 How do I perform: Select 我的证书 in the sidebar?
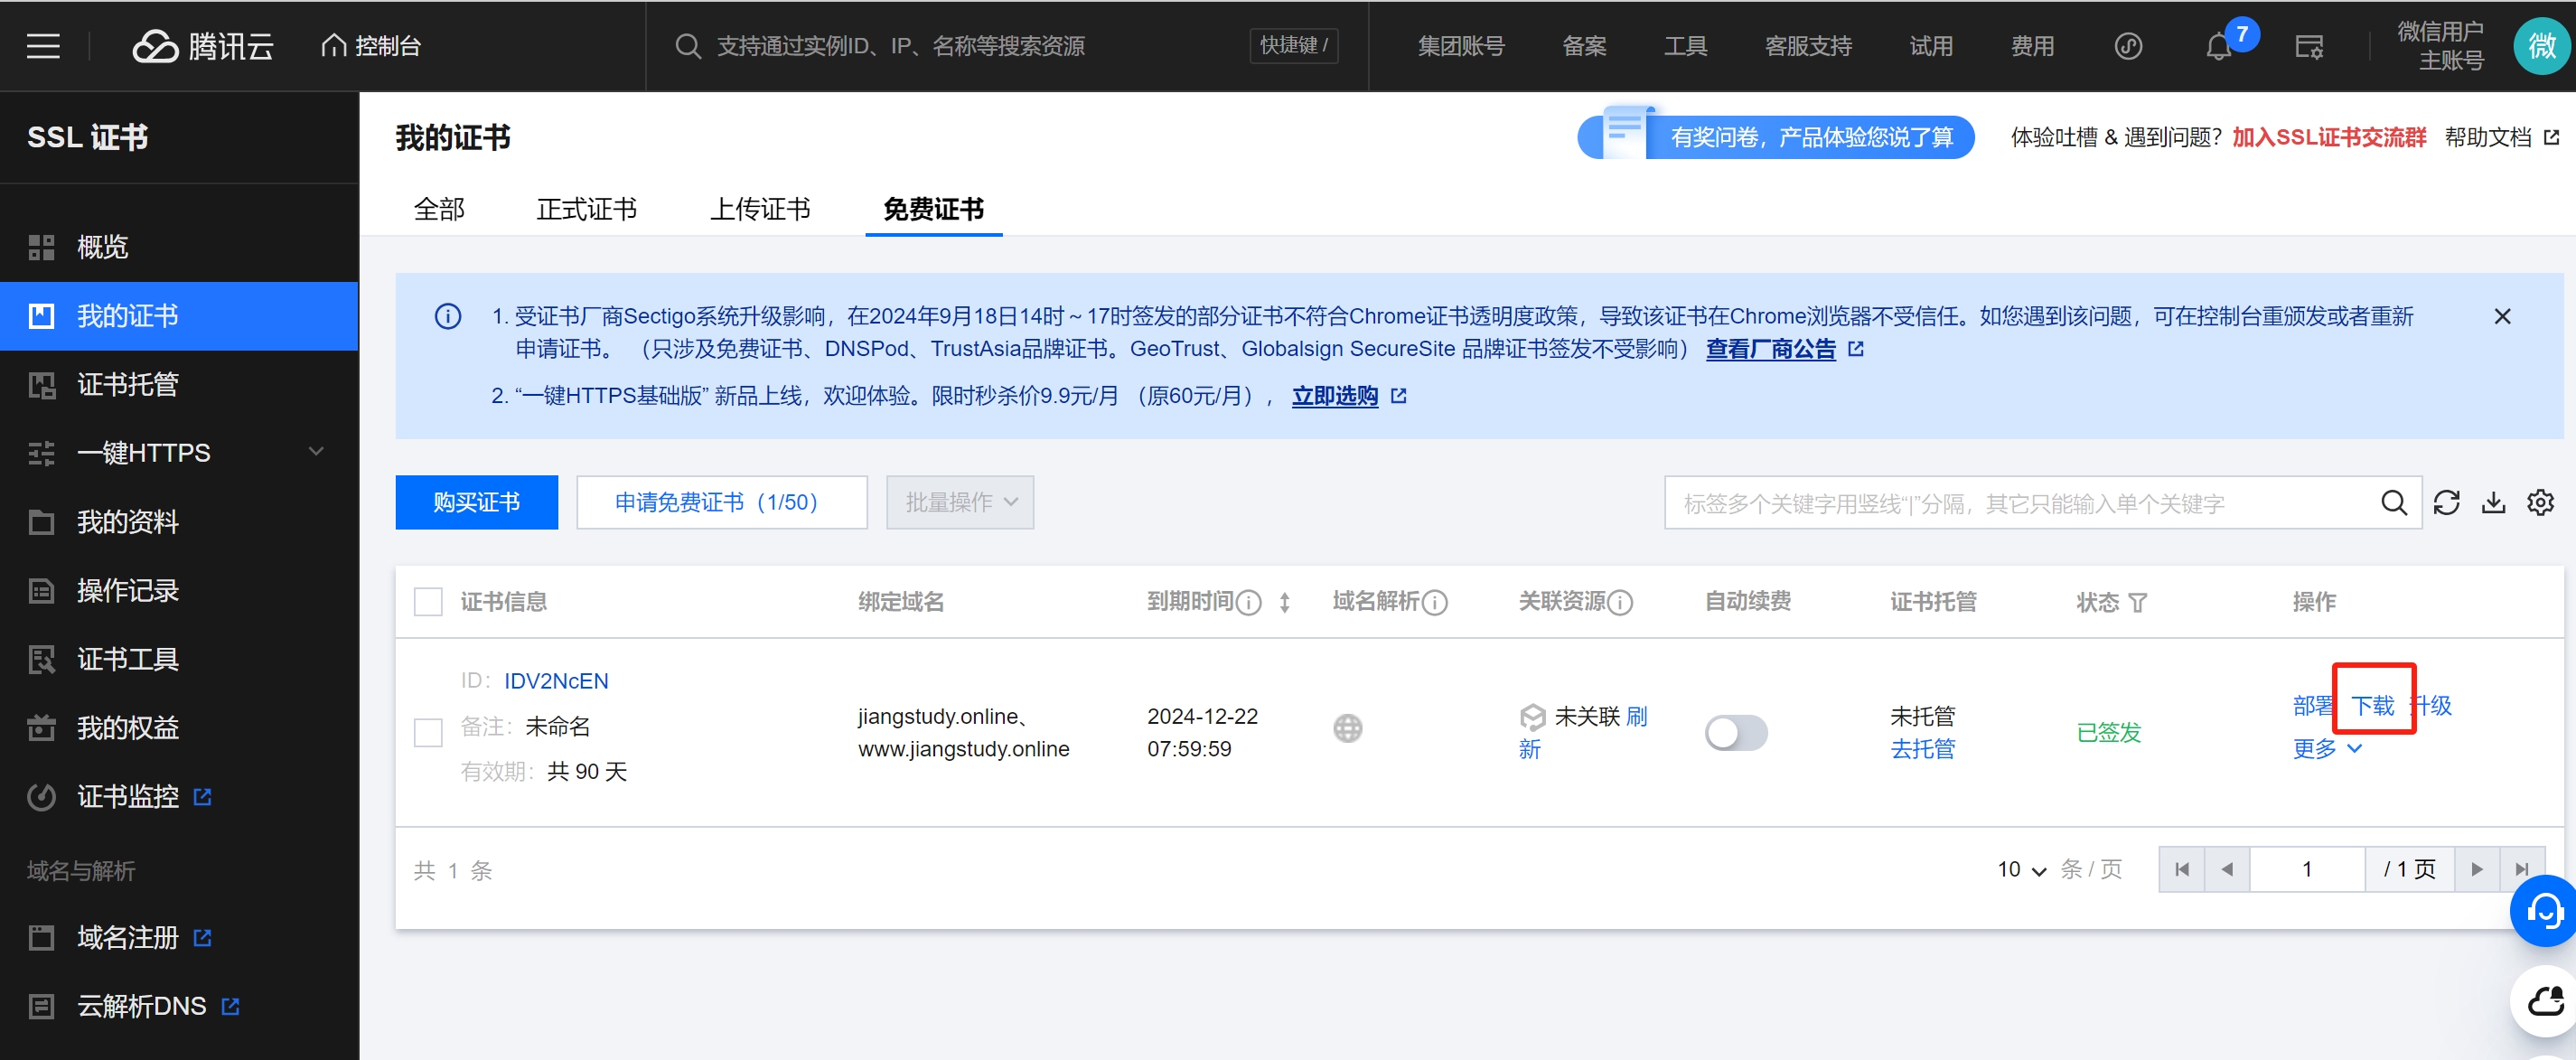tap(180, 316)
